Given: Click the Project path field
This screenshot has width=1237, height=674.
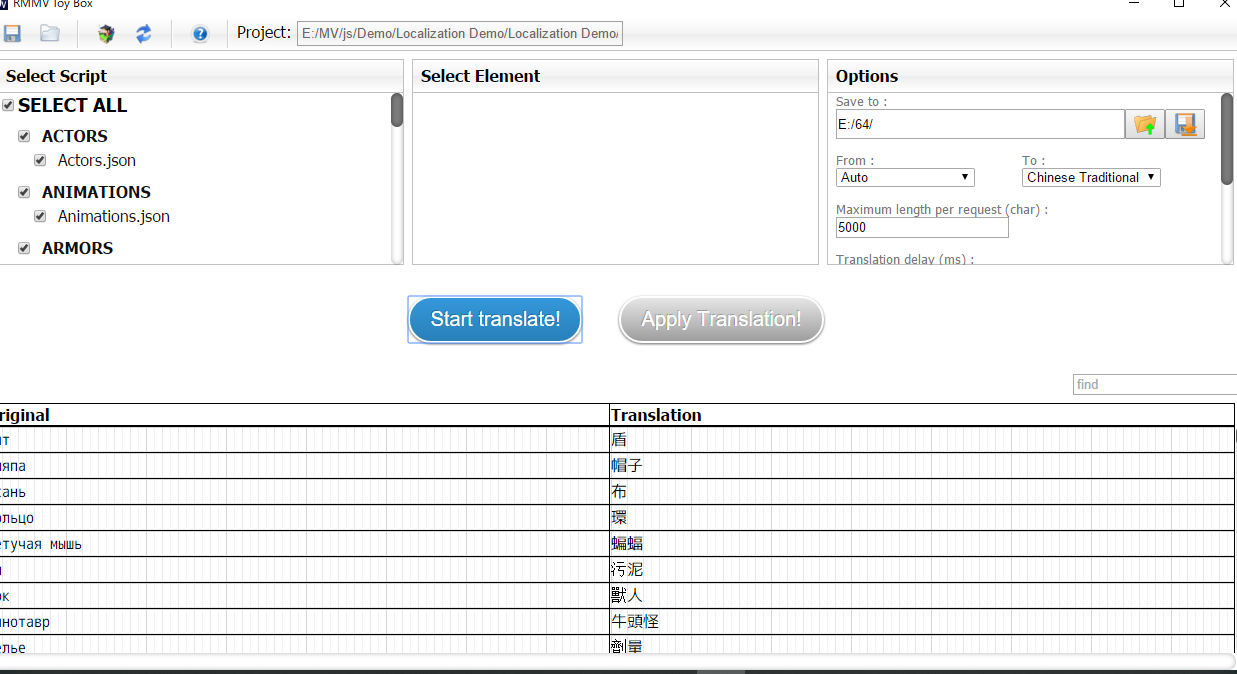Looking at the screenshot, I should coord(459,34).
